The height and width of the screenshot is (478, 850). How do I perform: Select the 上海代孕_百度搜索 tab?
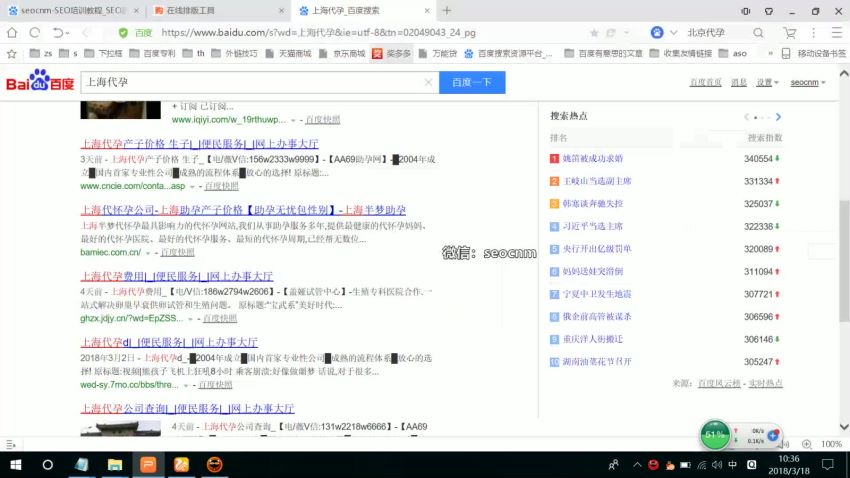pyautogui.click(x=362, y=10)
